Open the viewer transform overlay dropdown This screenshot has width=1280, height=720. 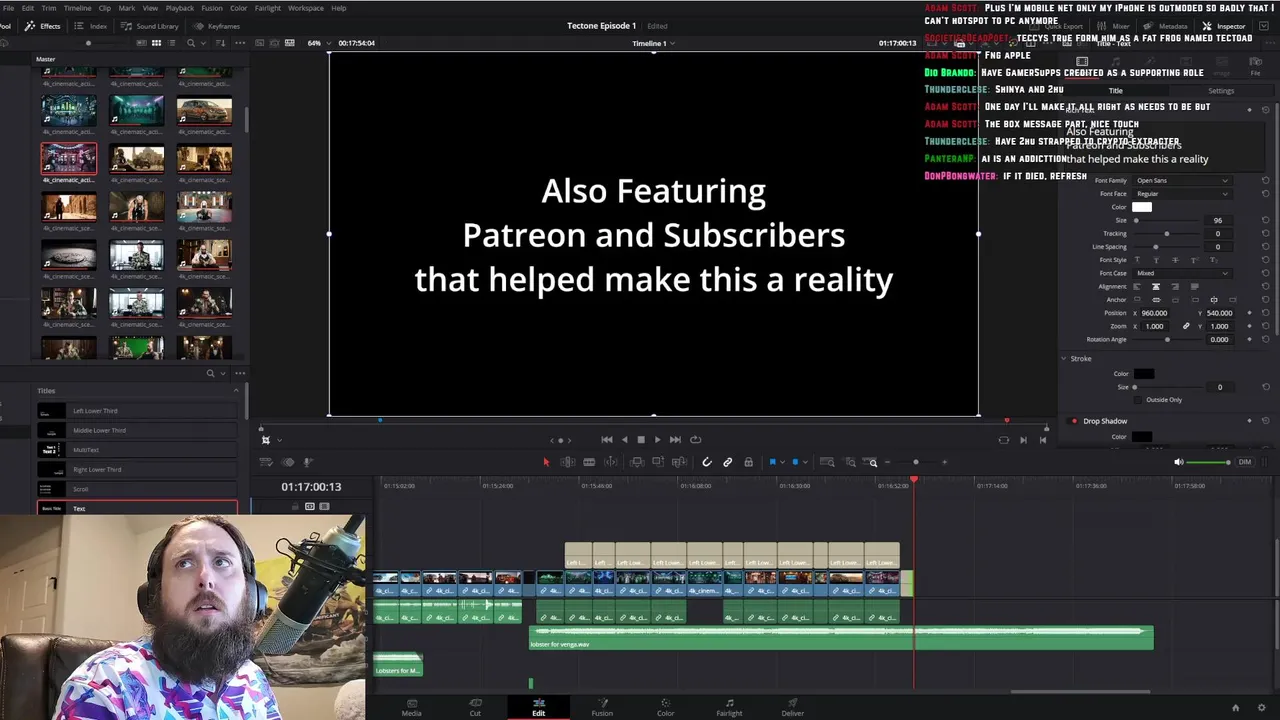278,440
